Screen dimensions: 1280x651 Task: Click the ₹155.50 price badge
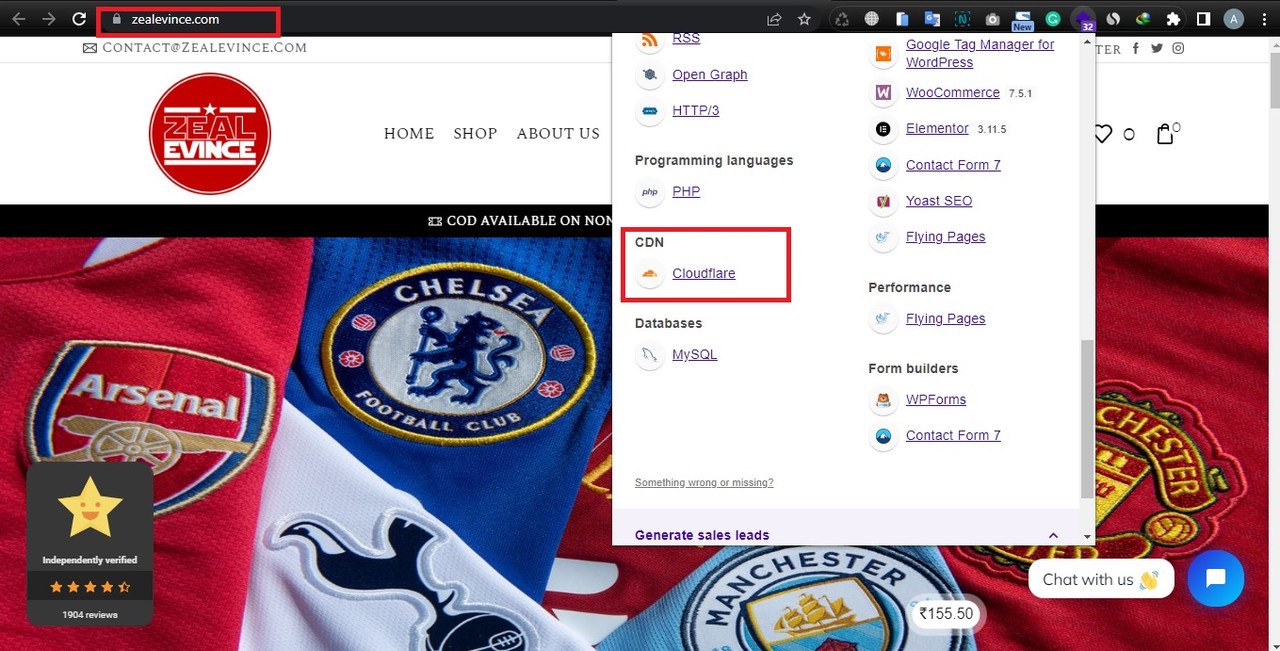(x=946, y=614)
